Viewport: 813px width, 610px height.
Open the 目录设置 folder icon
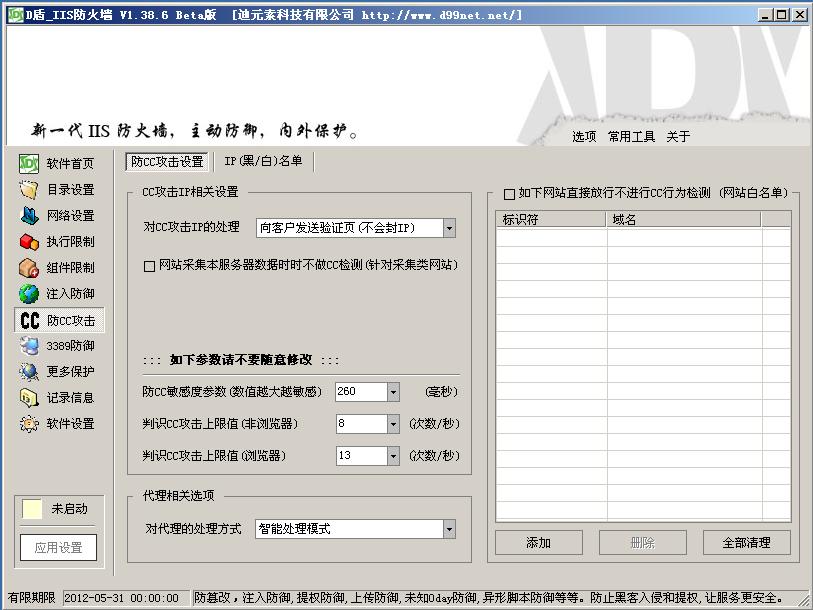click(29, 190)
